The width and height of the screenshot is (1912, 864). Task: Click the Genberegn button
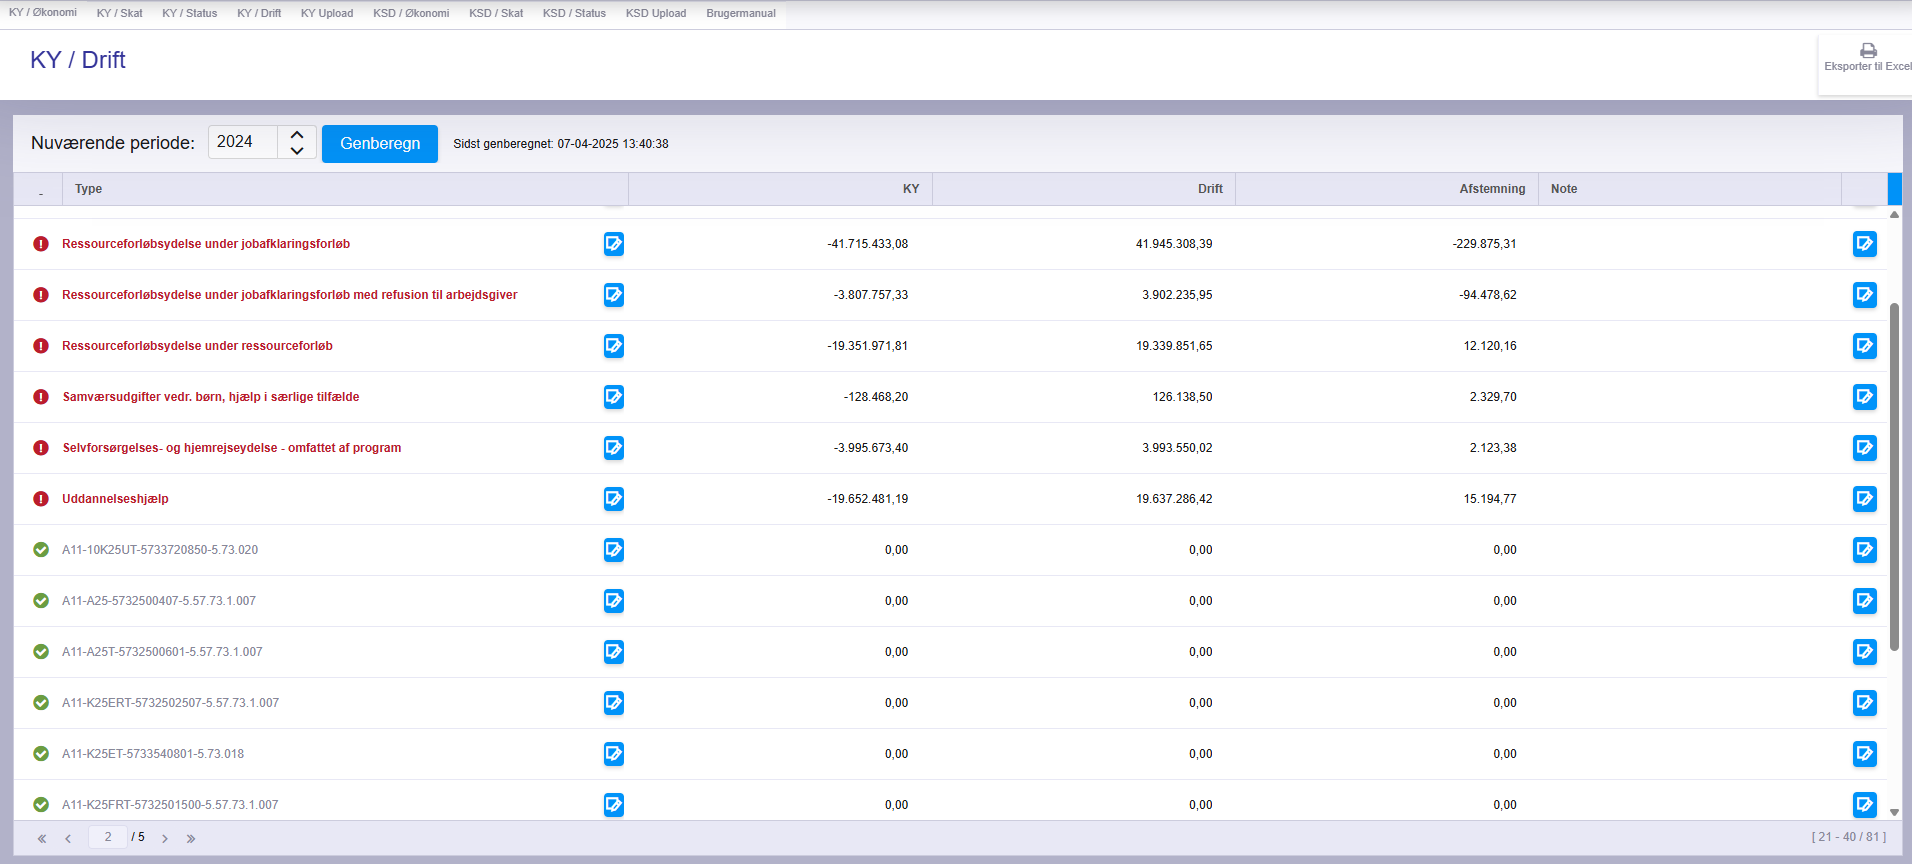(x=380, y=143)
